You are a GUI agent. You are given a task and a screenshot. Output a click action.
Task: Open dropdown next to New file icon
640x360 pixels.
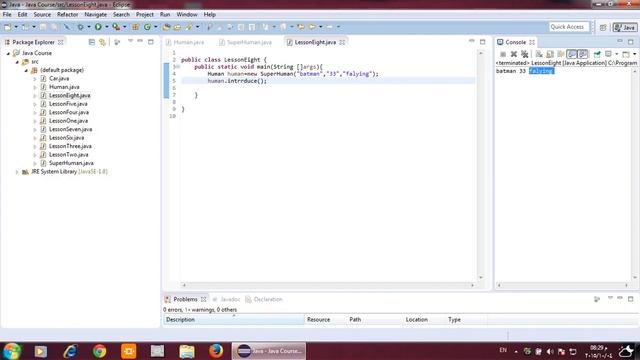(x=16, y=27)
